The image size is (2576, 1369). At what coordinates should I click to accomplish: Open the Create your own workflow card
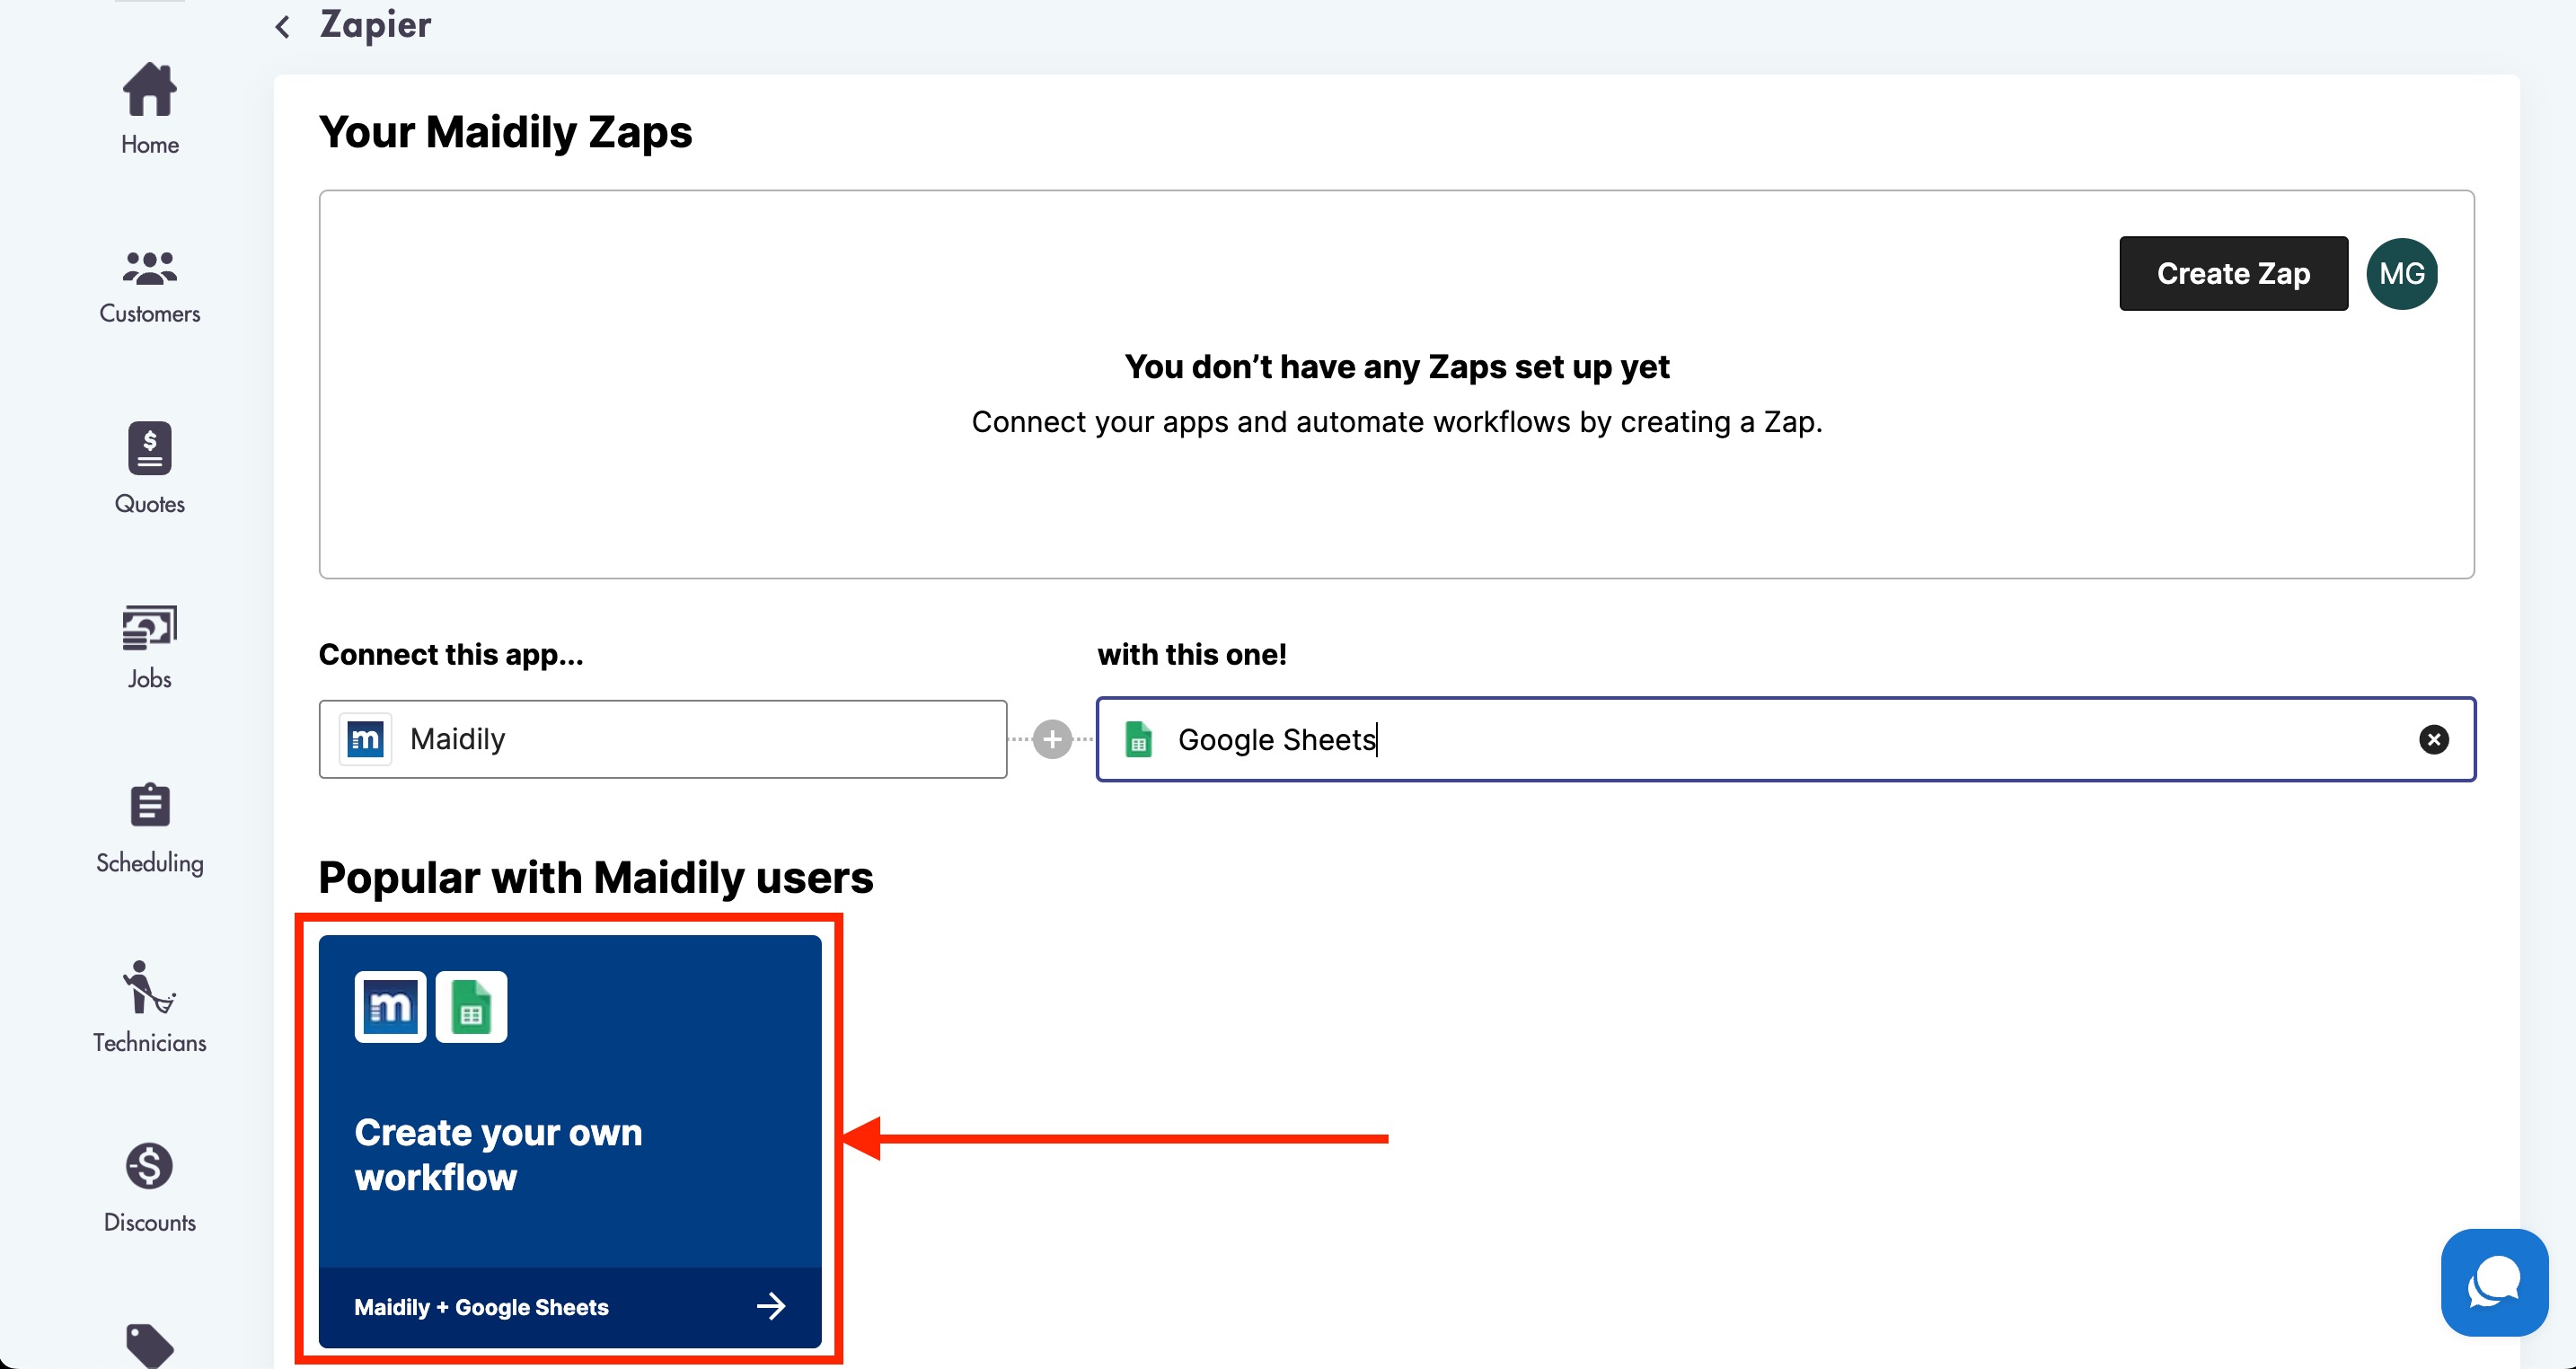click(x=570, y=1141)
